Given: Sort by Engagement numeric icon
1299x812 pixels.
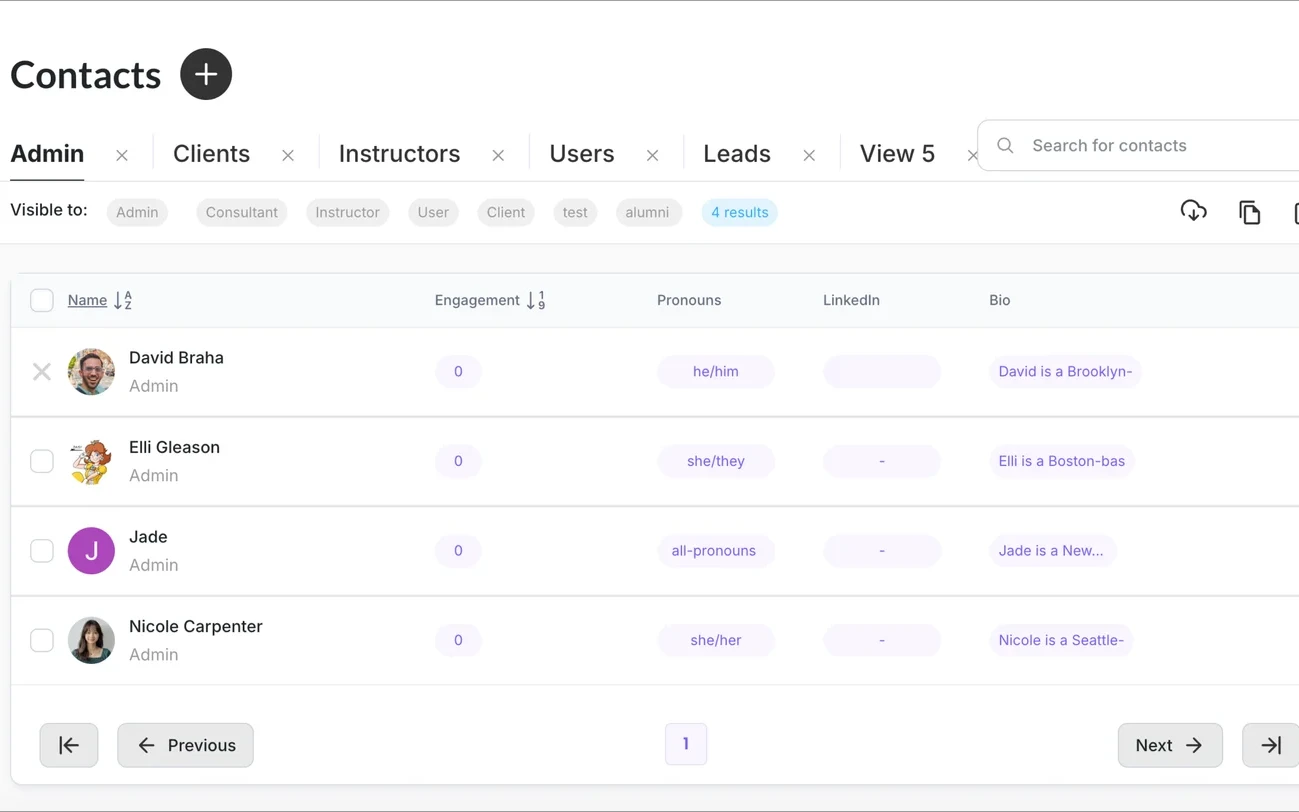Looking at the screenshot, I should [536, 300].
